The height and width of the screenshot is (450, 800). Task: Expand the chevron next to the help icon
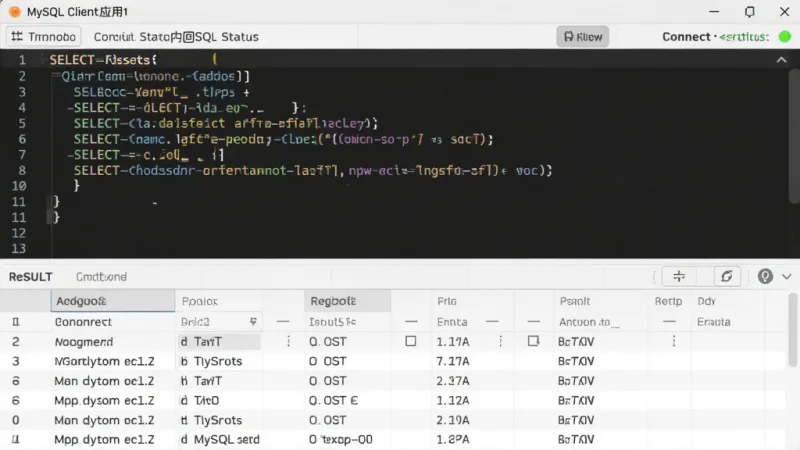coord(786,277)
